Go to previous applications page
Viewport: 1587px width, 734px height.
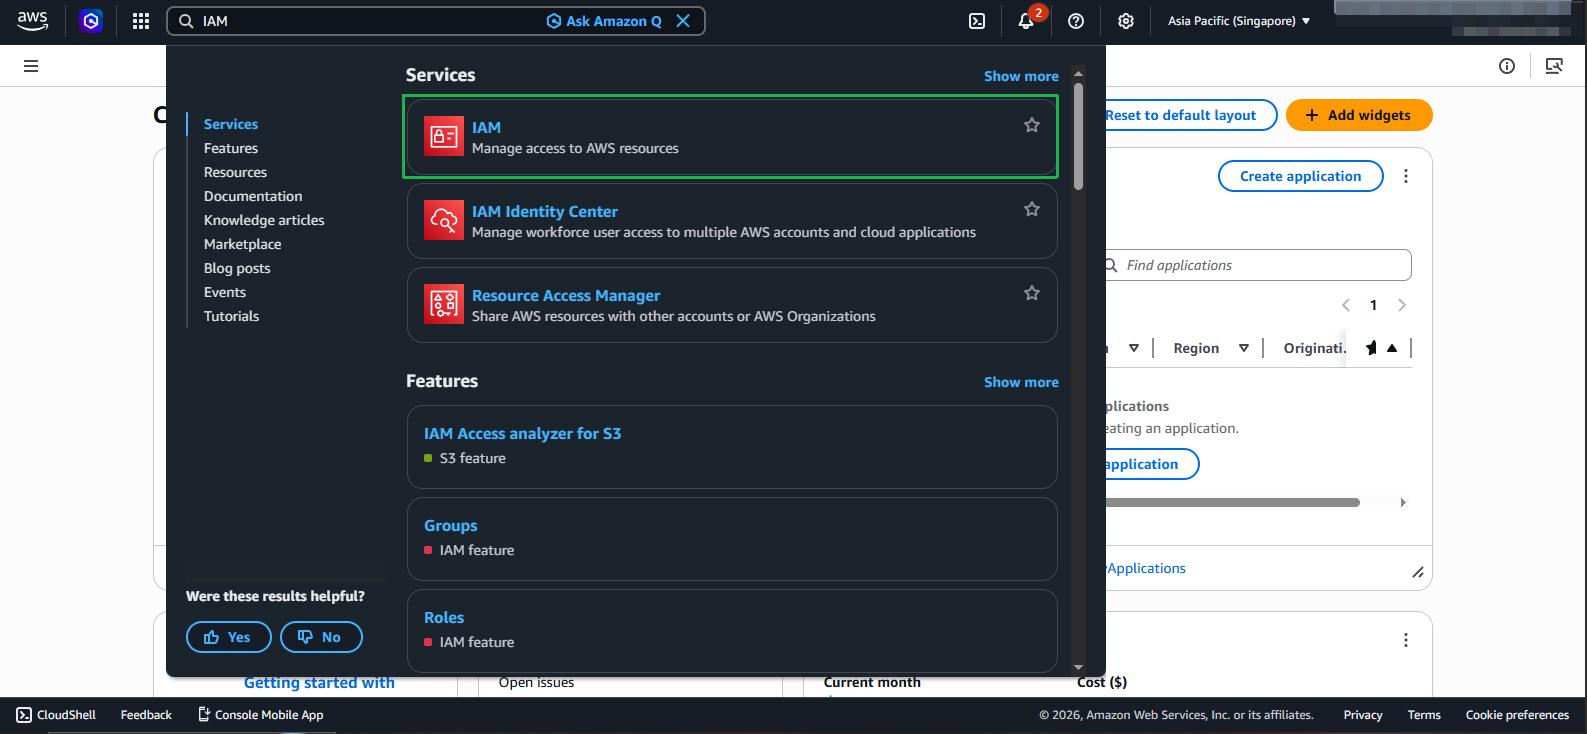[x=1346, y=305]
